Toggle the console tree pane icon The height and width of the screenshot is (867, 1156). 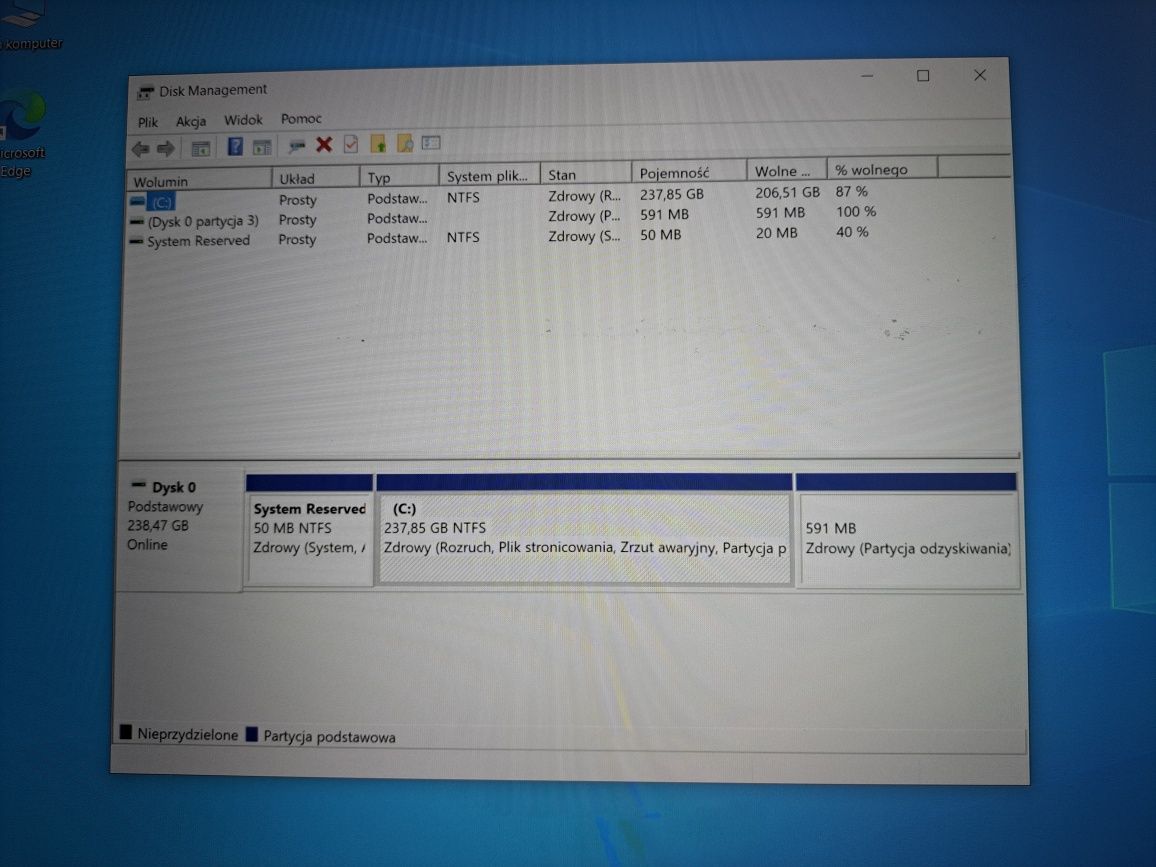200,148
